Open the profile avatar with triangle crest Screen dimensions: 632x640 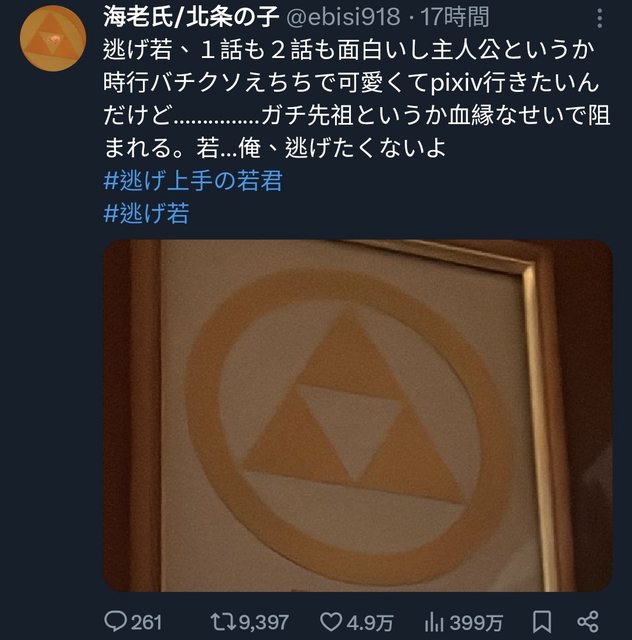click(53, 39)
